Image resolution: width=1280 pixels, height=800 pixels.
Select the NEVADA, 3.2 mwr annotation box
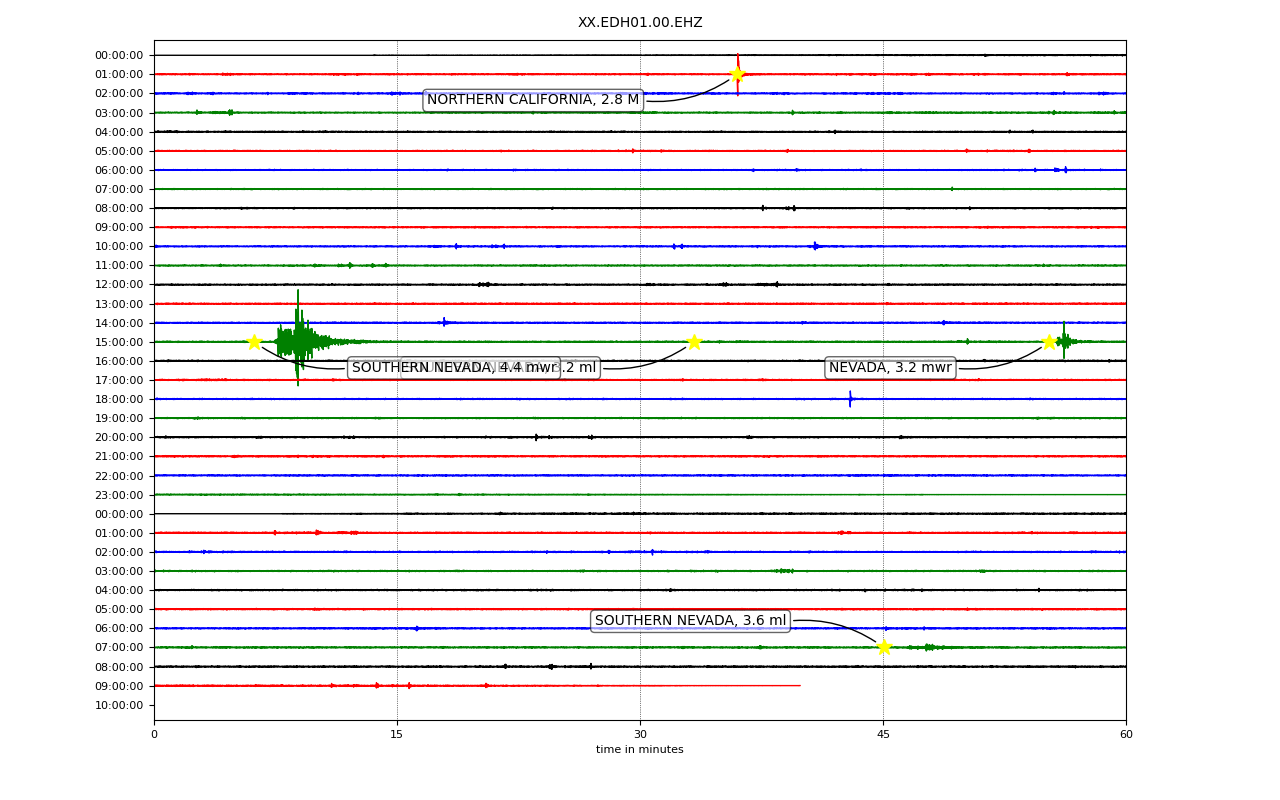[x=890, y=368]
